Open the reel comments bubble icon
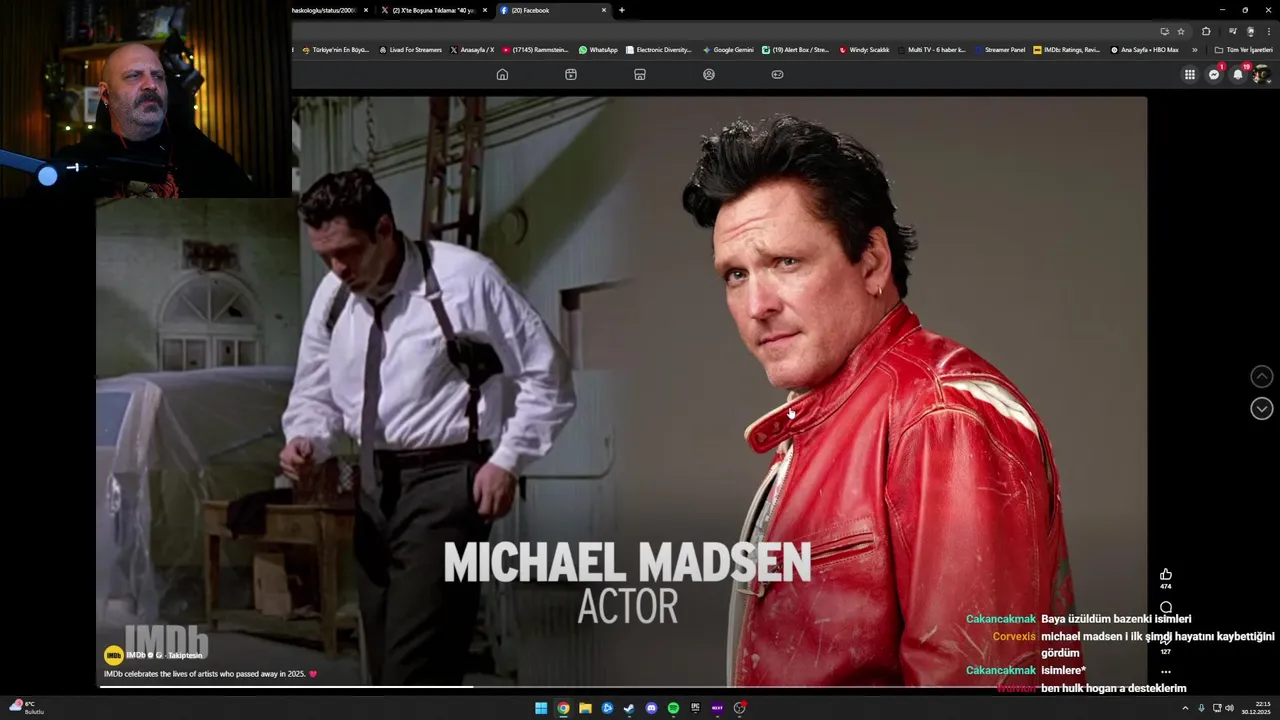 tap(1165, 607)
